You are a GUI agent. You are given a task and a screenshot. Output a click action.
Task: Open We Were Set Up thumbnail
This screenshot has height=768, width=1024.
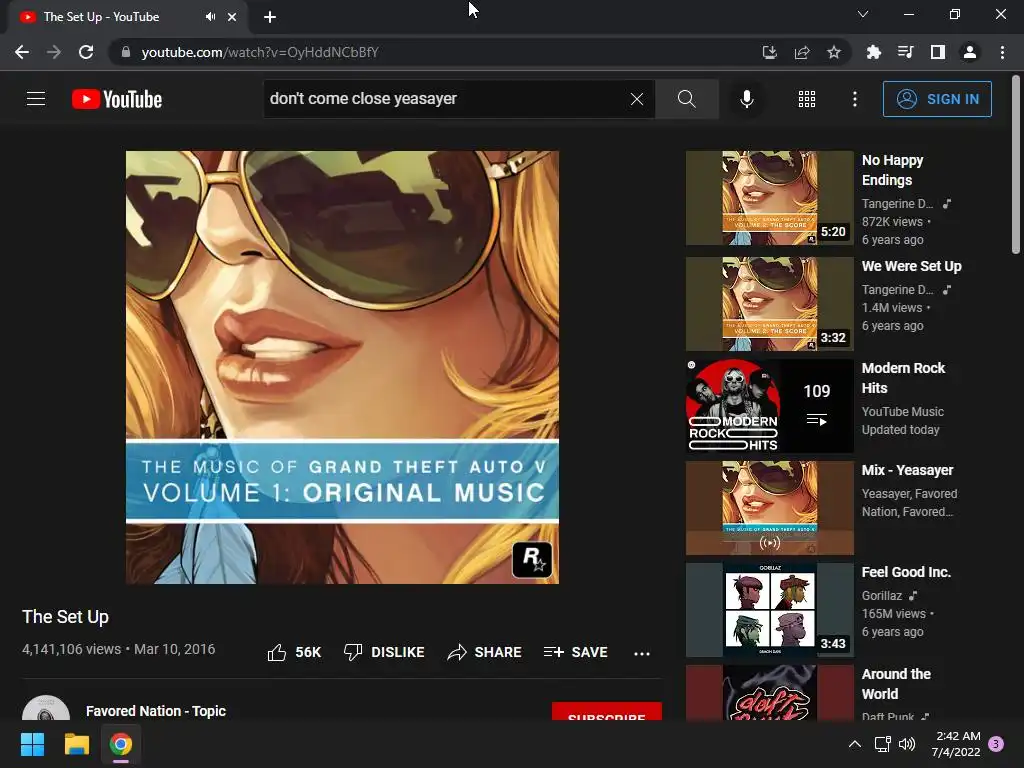click(769, 304)
